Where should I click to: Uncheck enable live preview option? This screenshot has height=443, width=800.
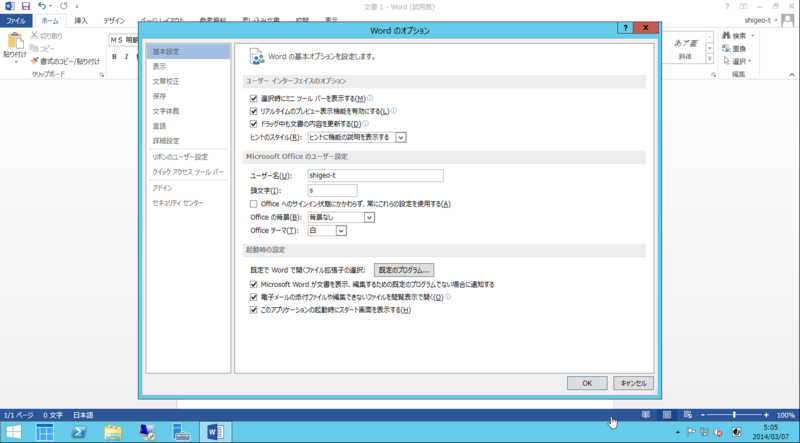click(x=254, y=111)
